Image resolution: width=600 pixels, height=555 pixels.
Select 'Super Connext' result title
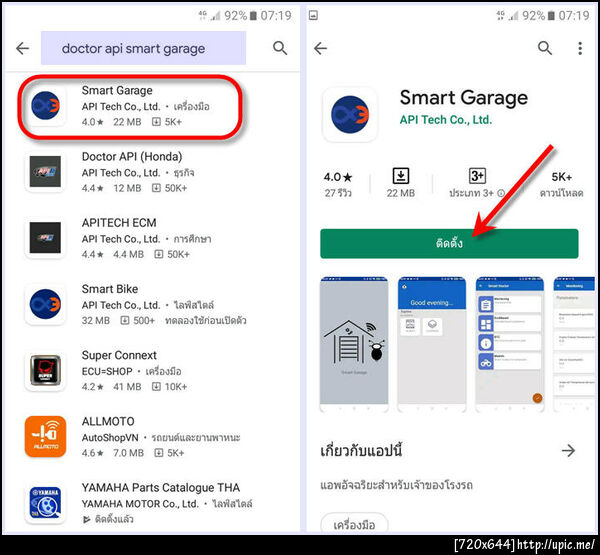tap(119, 355)
